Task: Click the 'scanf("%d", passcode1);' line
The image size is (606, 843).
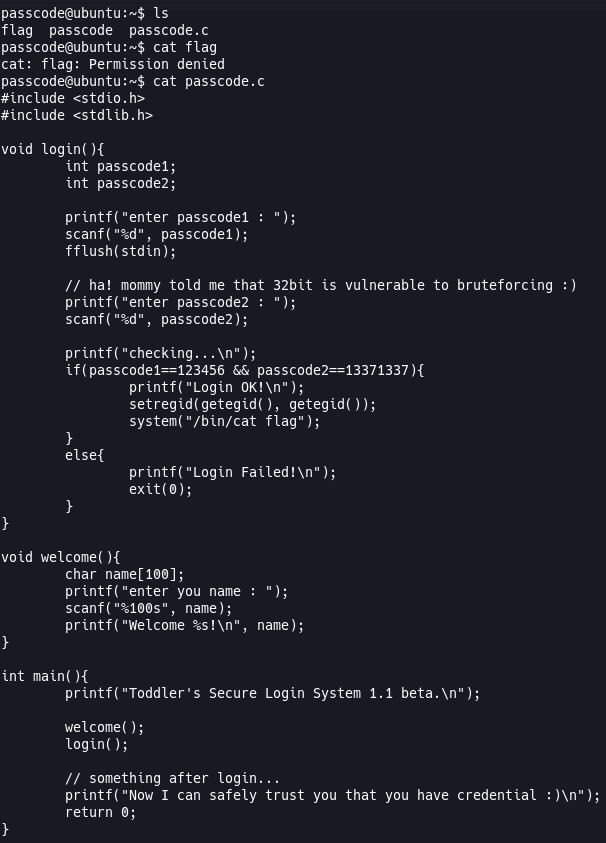Action: [157, 234]
